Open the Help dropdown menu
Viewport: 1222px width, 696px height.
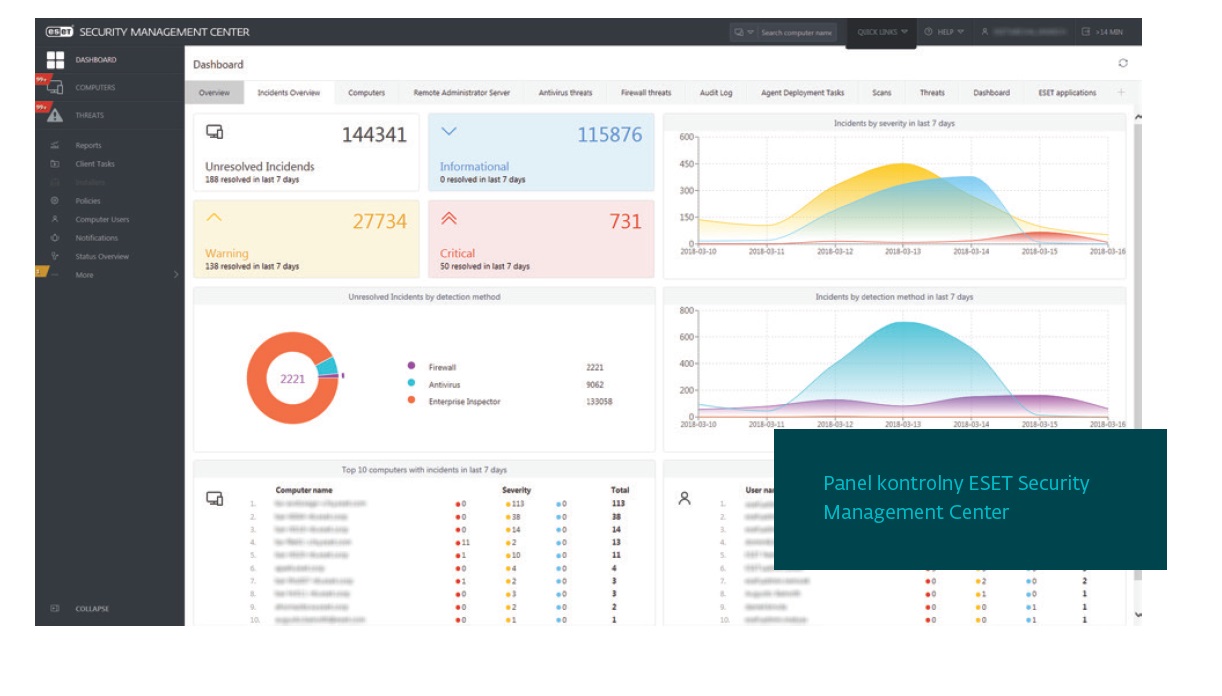coord(944,32)
